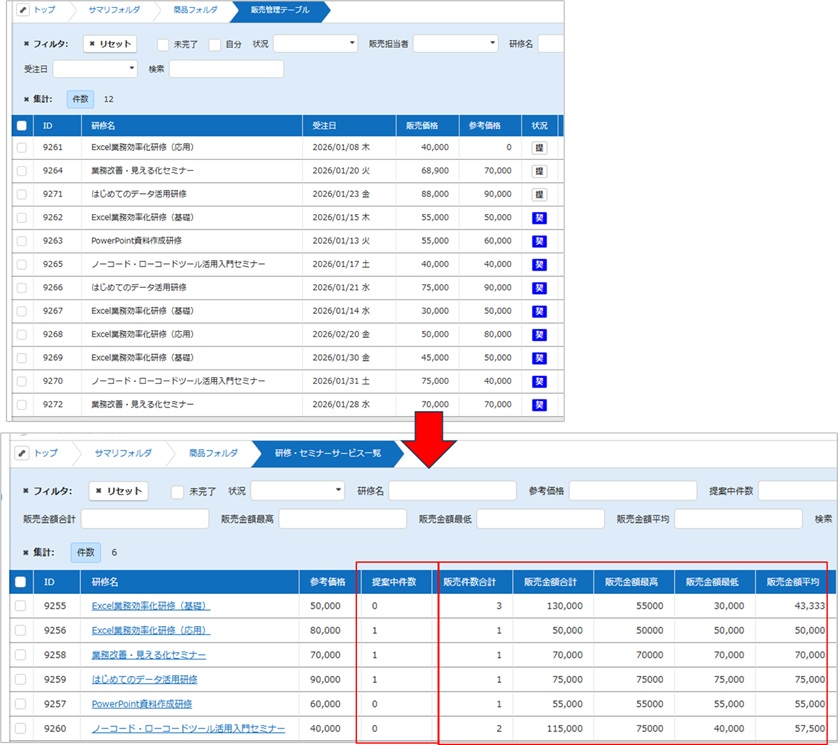
Task: Select the checkbox for row ID 9263
Action: click(22, 241)
